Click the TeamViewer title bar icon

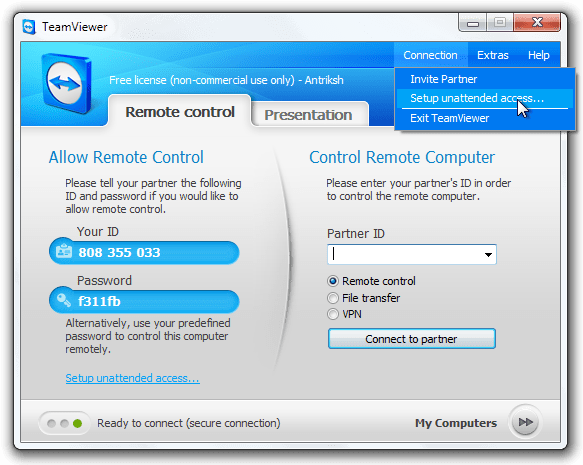click(x=29, y=27)
